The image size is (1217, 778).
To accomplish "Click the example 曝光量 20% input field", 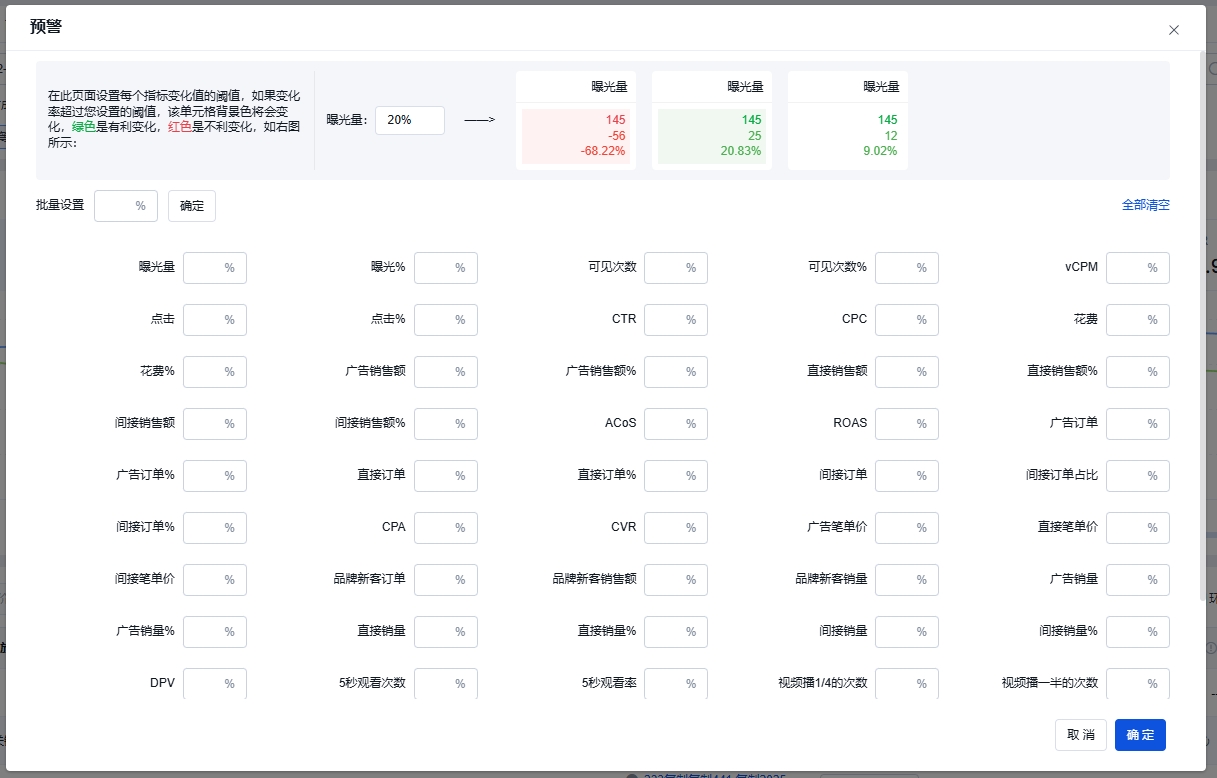I will coord(409,120).
